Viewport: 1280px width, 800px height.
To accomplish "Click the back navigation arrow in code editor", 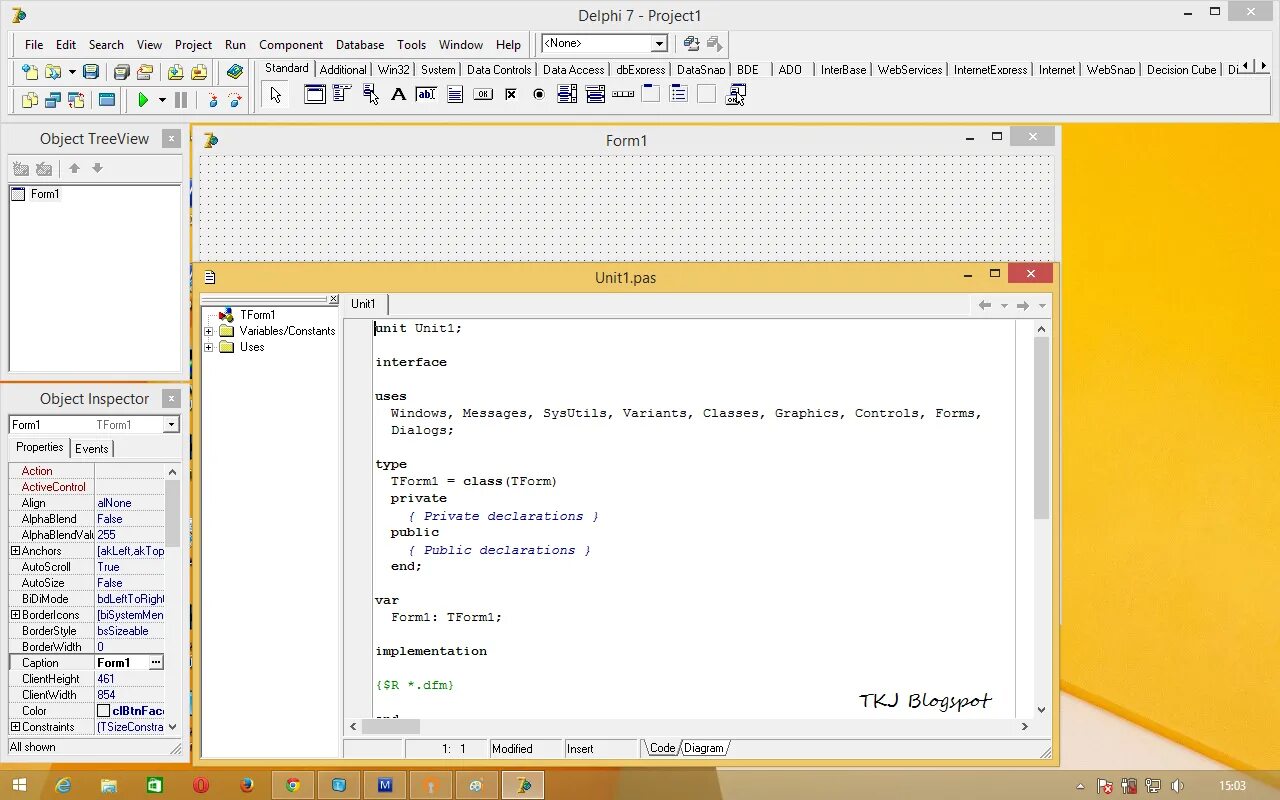I will tap(985, 305).
